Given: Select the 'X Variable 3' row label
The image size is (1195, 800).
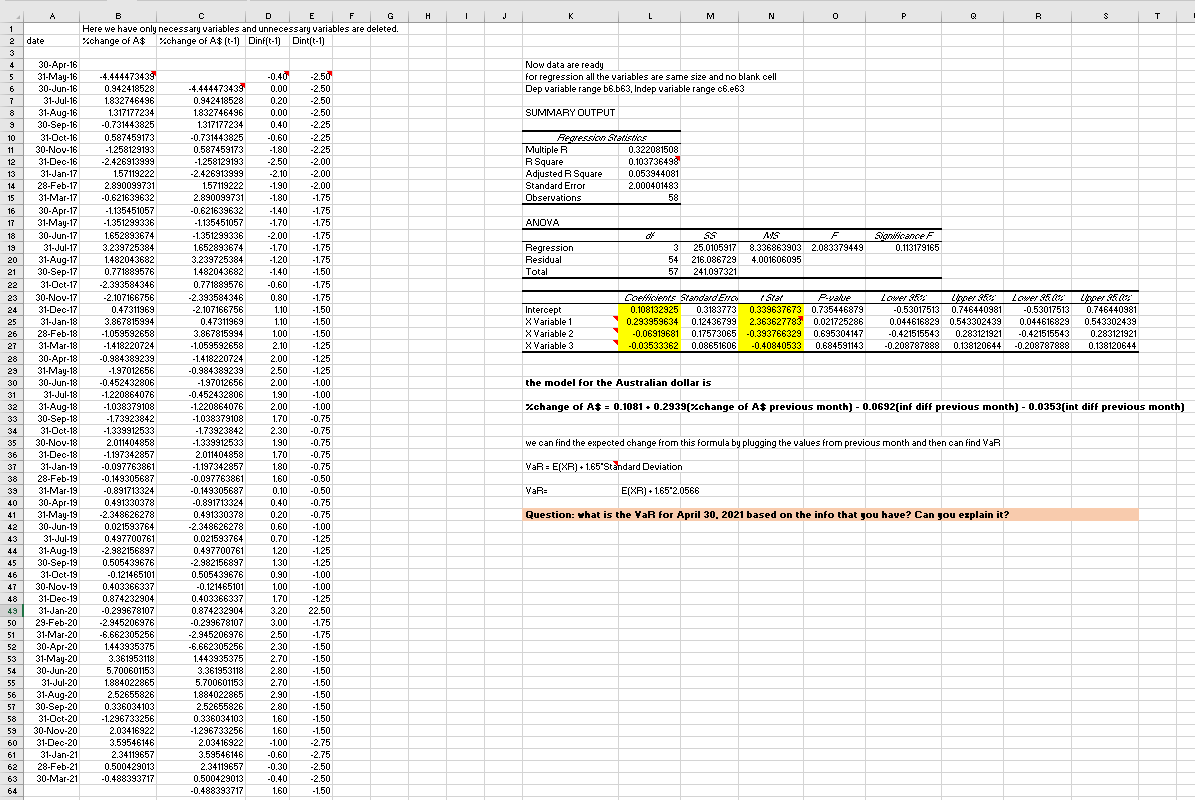Looking at the screenshot, I should [x=570, y=346].
